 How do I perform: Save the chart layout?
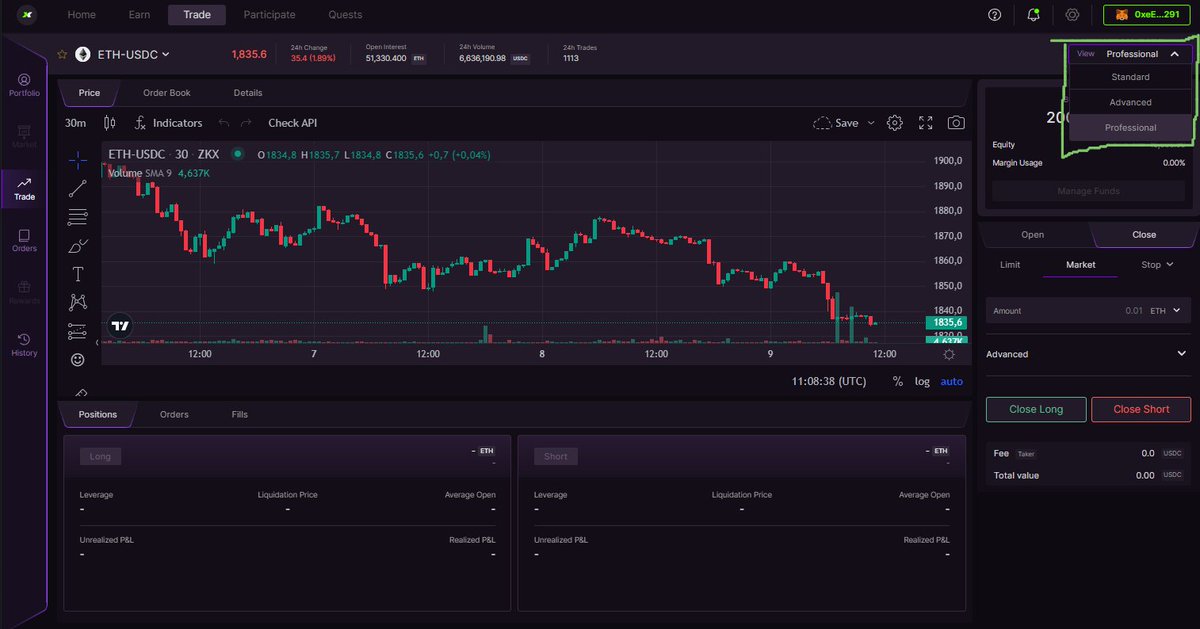tap(836, 123)
